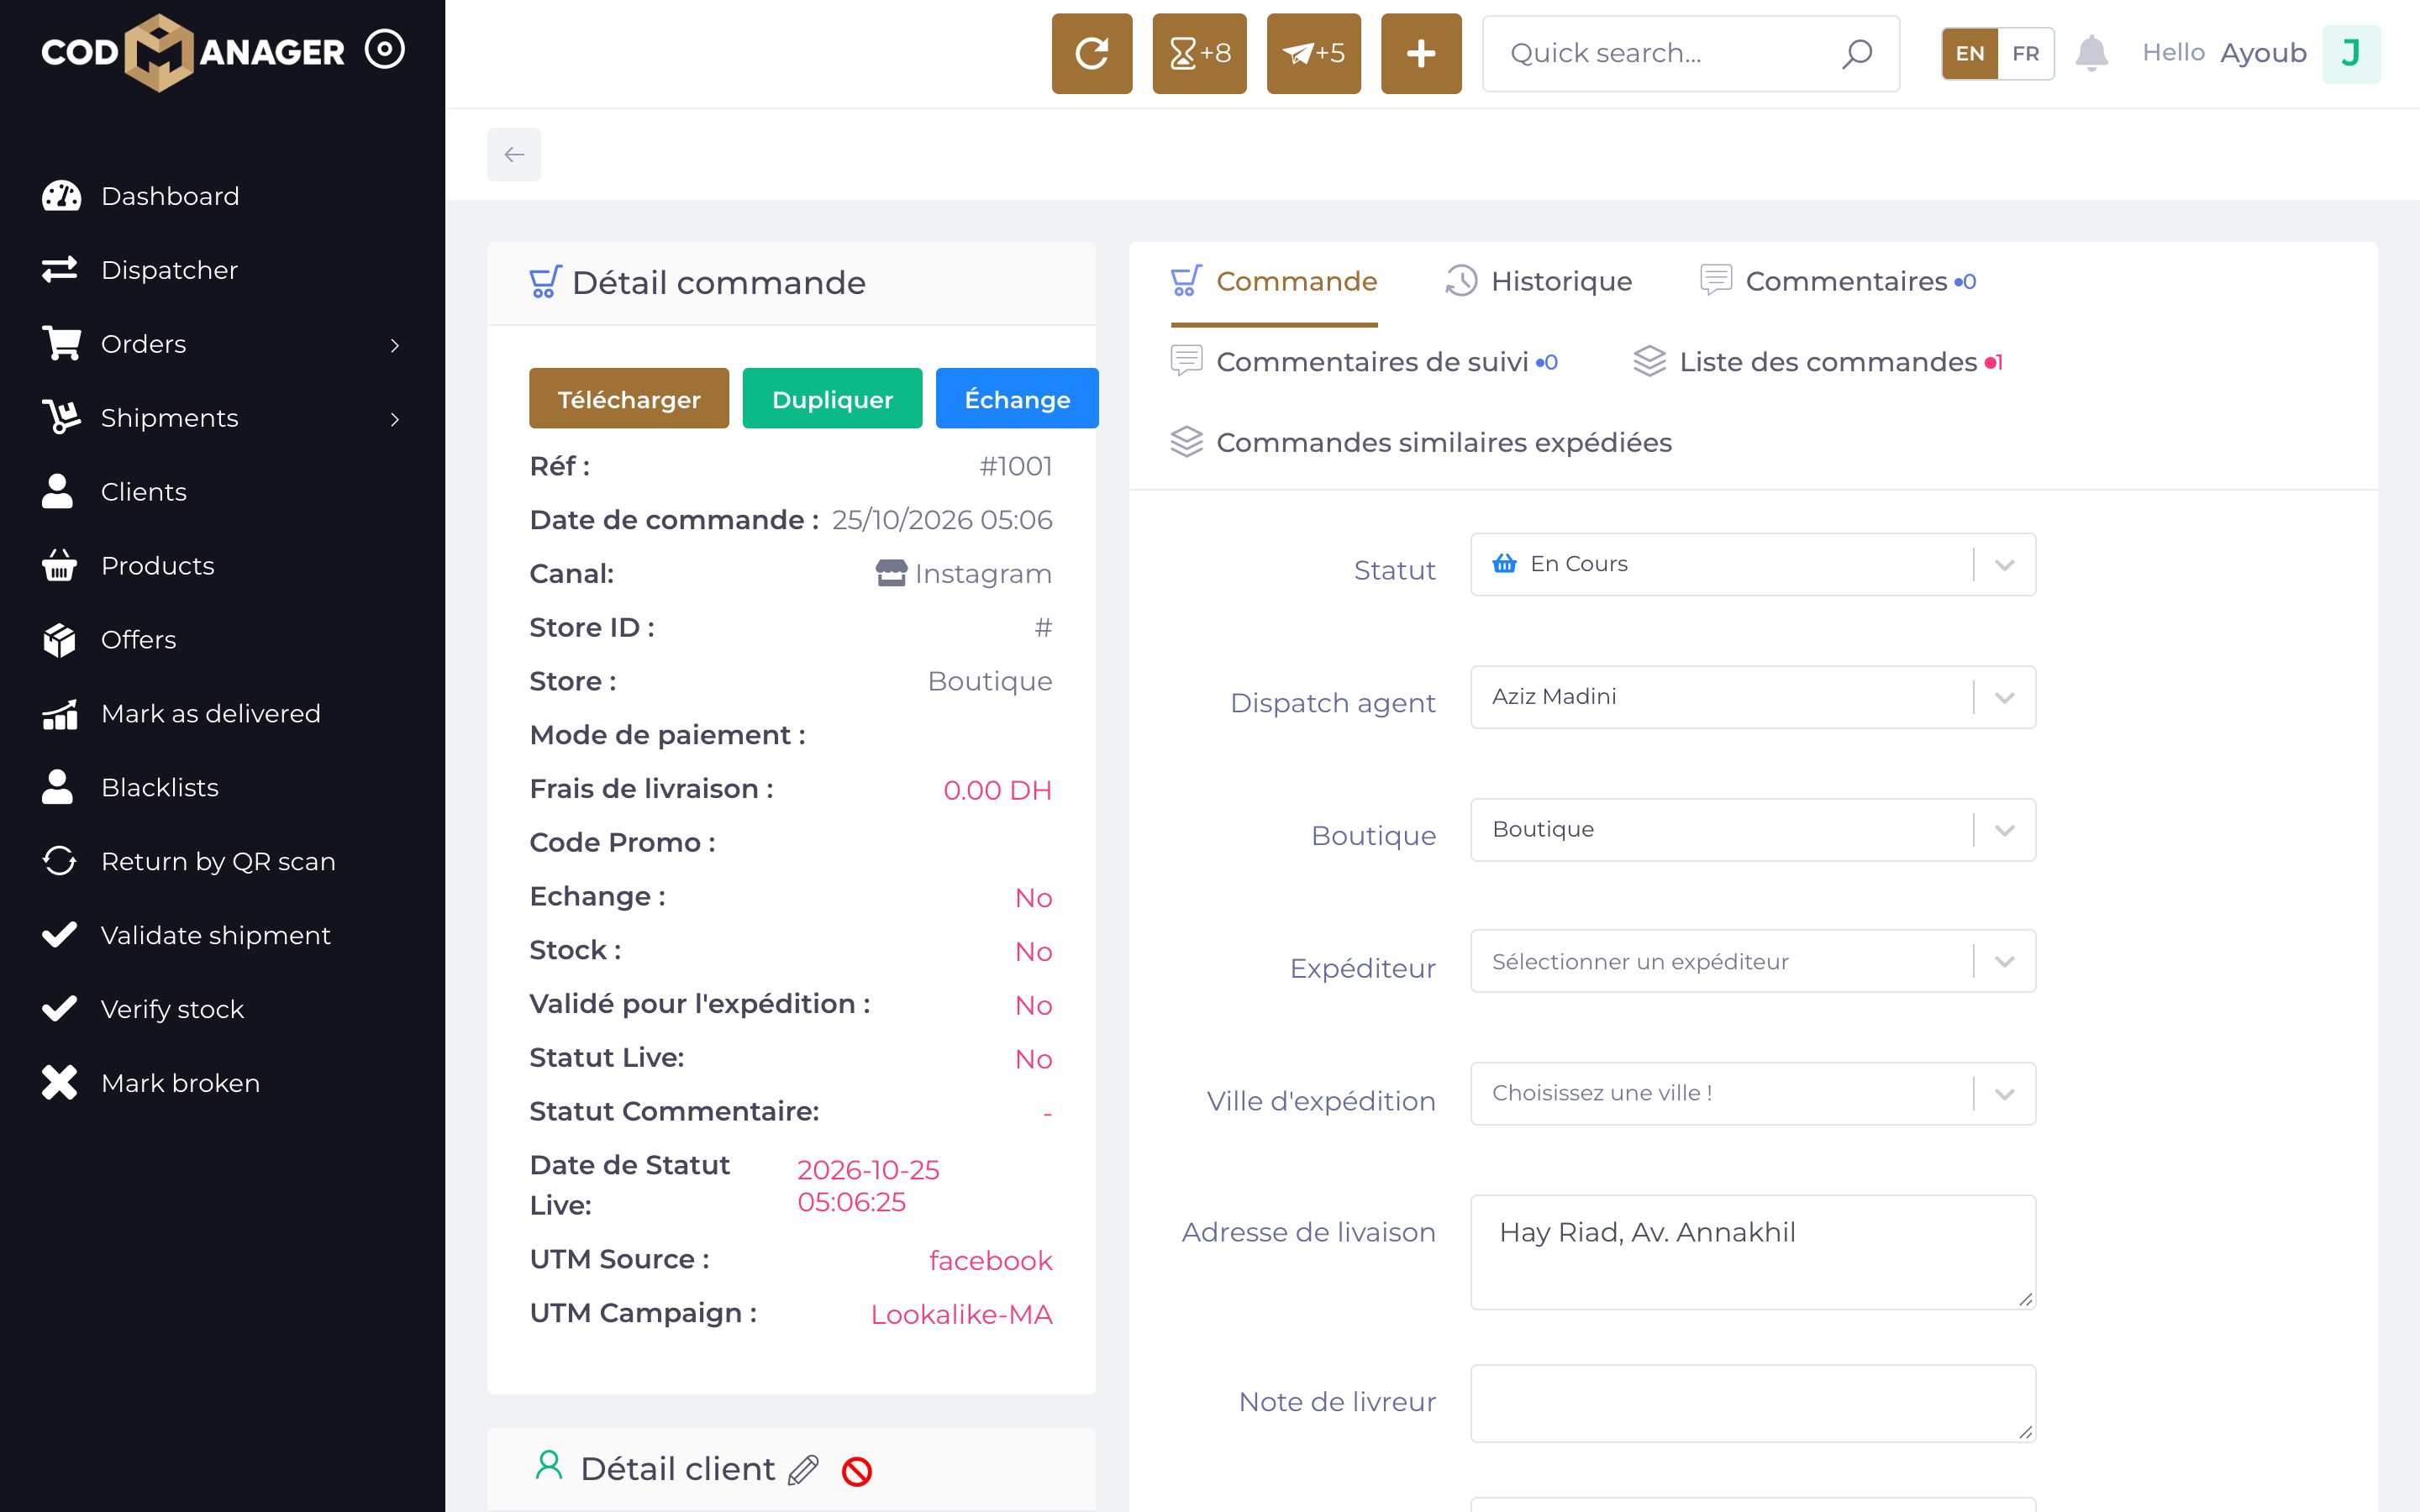Click the refresh icon button in header
The width and height of the screenshot is (2420, 1512).
click(1091, 53)
